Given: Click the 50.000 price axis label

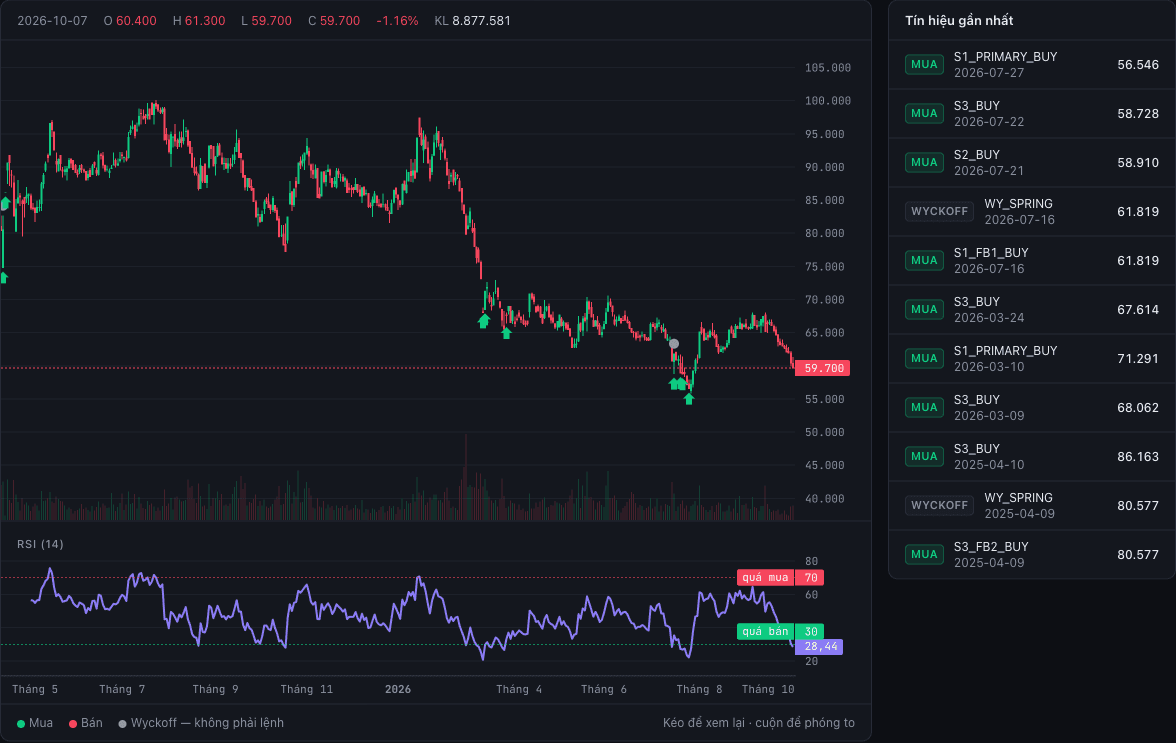Looking at the screenshot, I should click(x=825, y=432).
